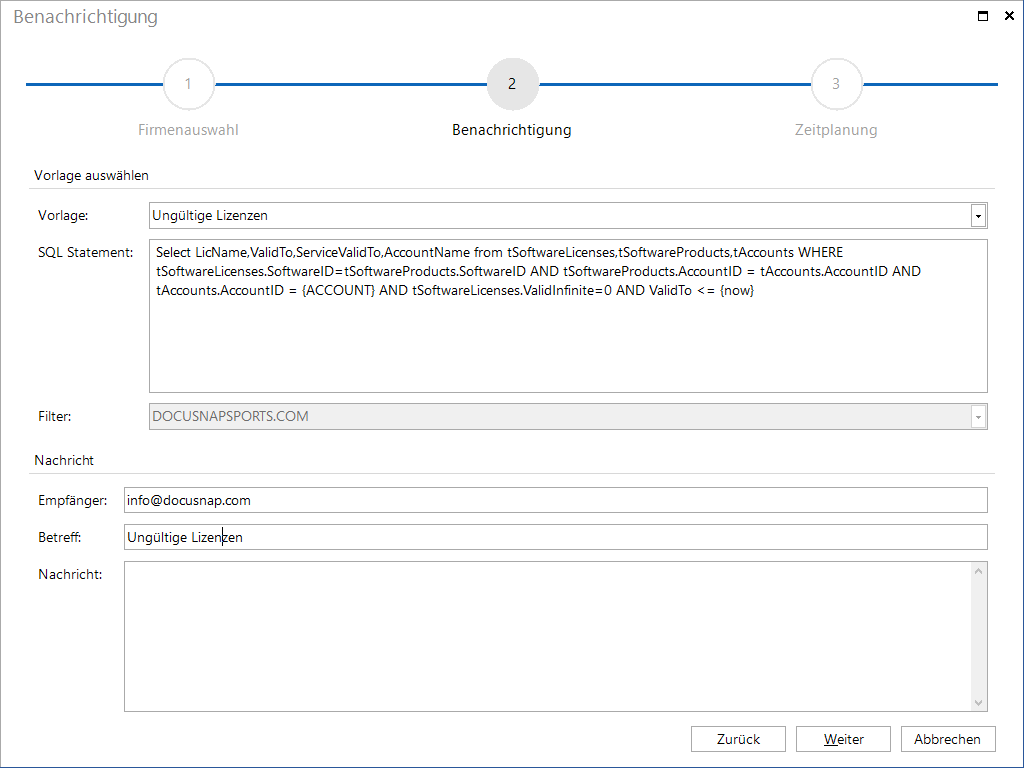Click the Vorlage combo box showing Ungültige Lizenzen
Viewport: 1024px width, 768px height.
pyautogui.click(x=568, y=216)
